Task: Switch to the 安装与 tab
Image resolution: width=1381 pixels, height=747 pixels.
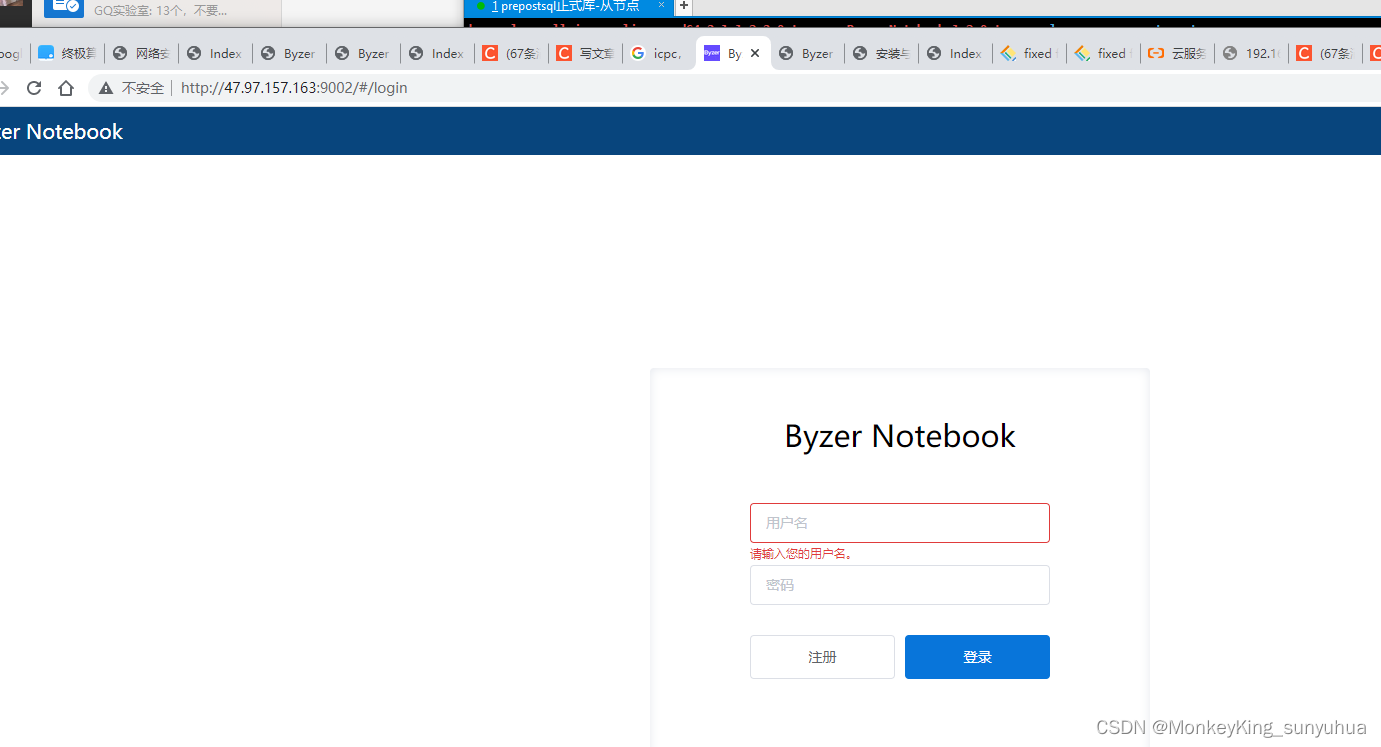Action: (881, 54)
